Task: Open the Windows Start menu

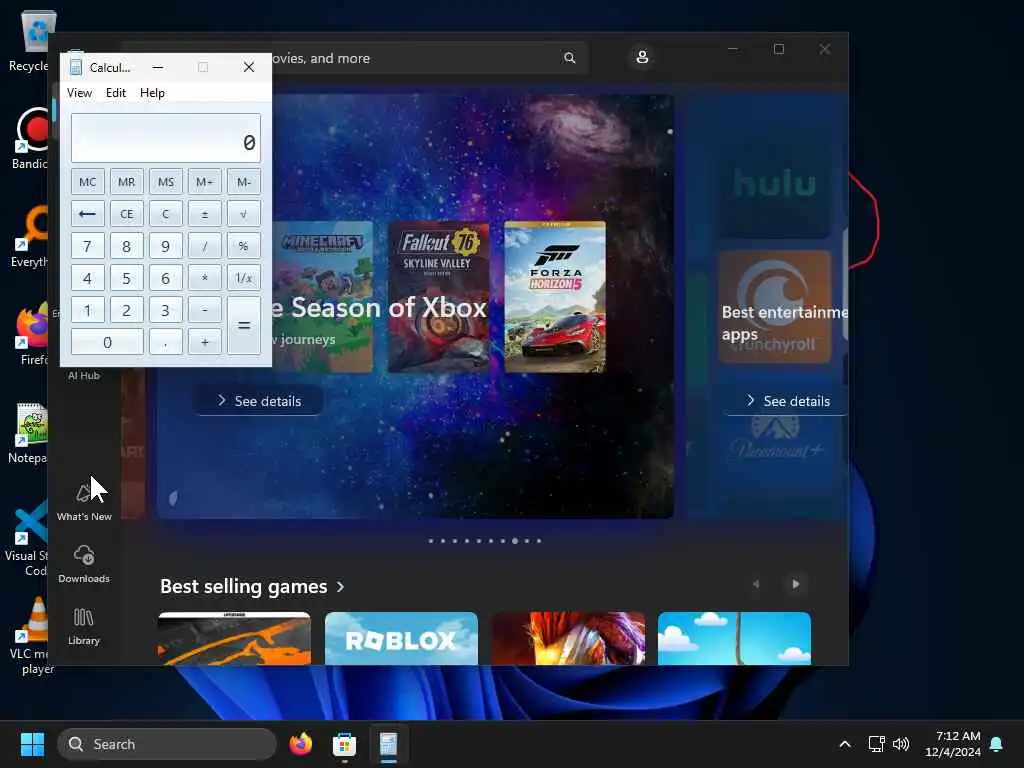Action: tap(32, 744)
